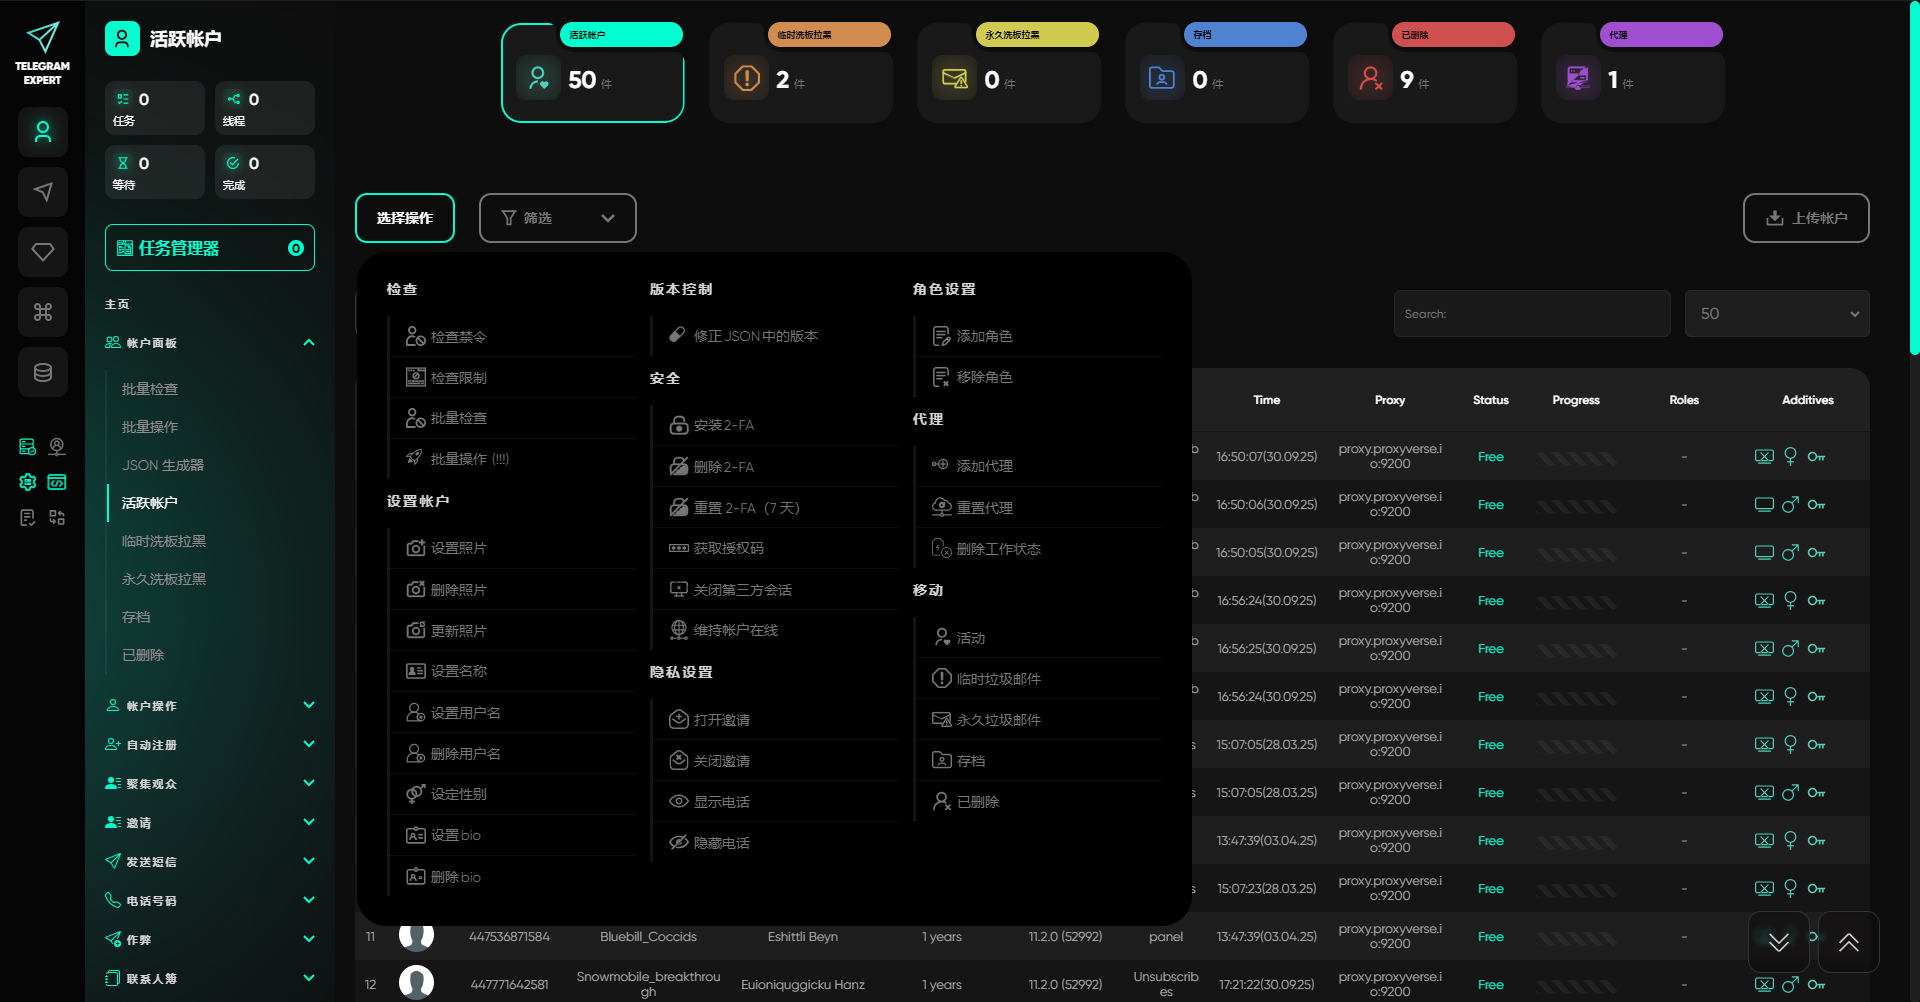Click the scroll-to-bottom double chevron button

[x=1778, y=942]
